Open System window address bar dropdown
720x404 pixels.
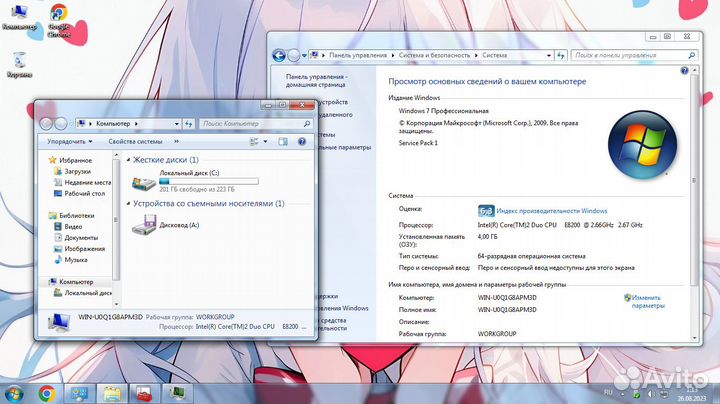coord(549,55)
